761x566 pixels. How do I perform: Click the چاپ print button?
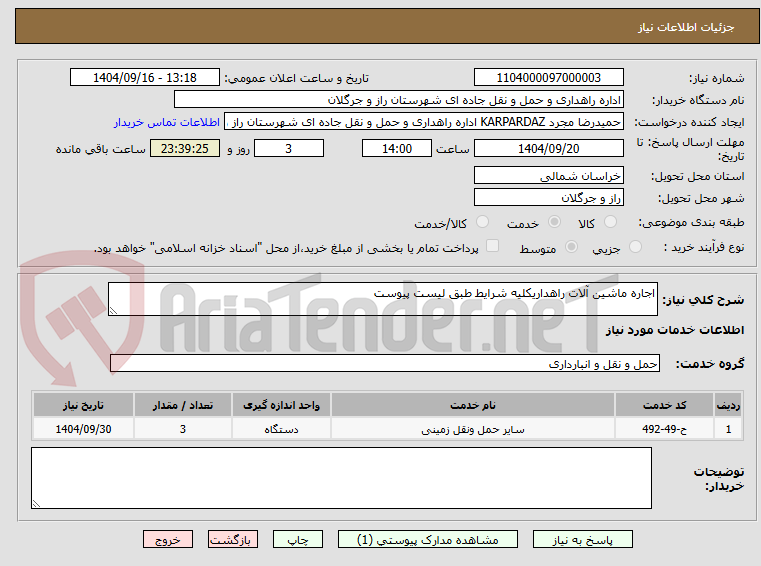[298, 539]
